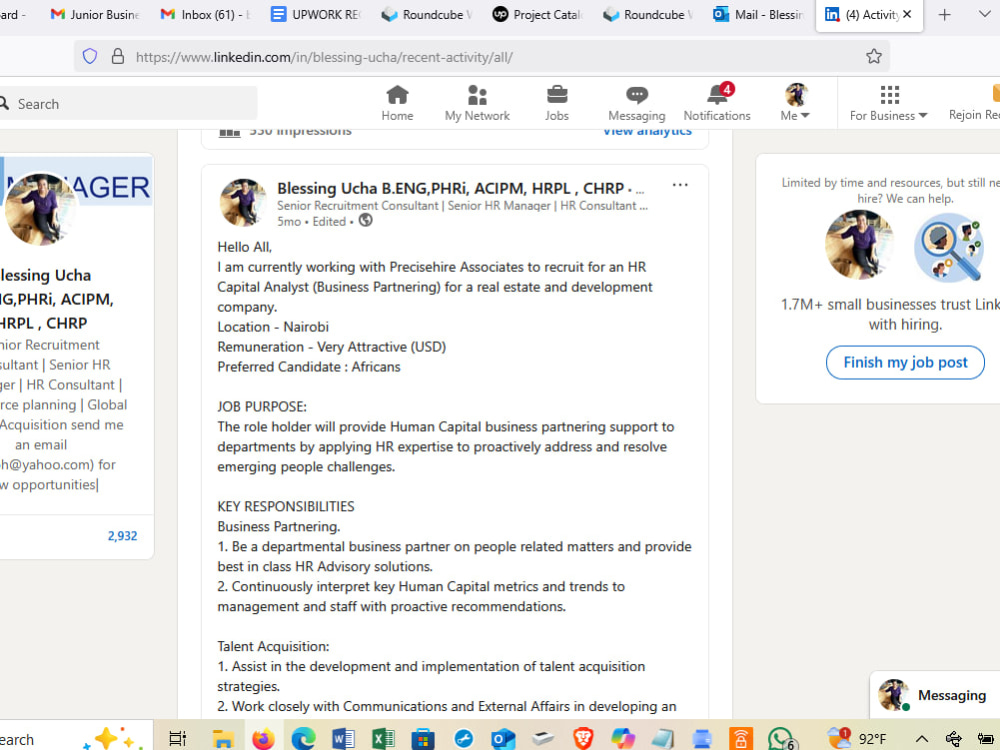Click the Rejoin link in the navigation
The image size is (1000, 750).
pyautogui.click(x=974, y=103)
